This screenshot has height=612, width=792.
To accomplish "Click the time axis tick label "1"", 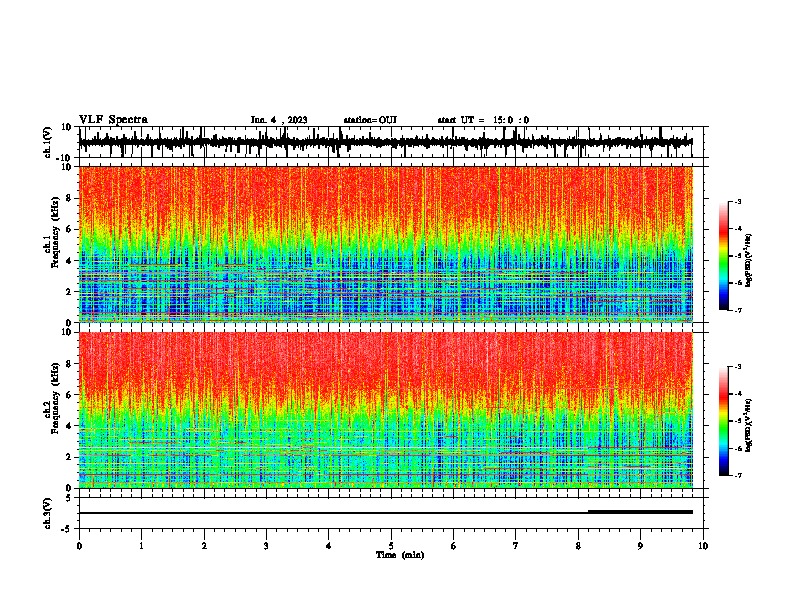I will 141,546.
